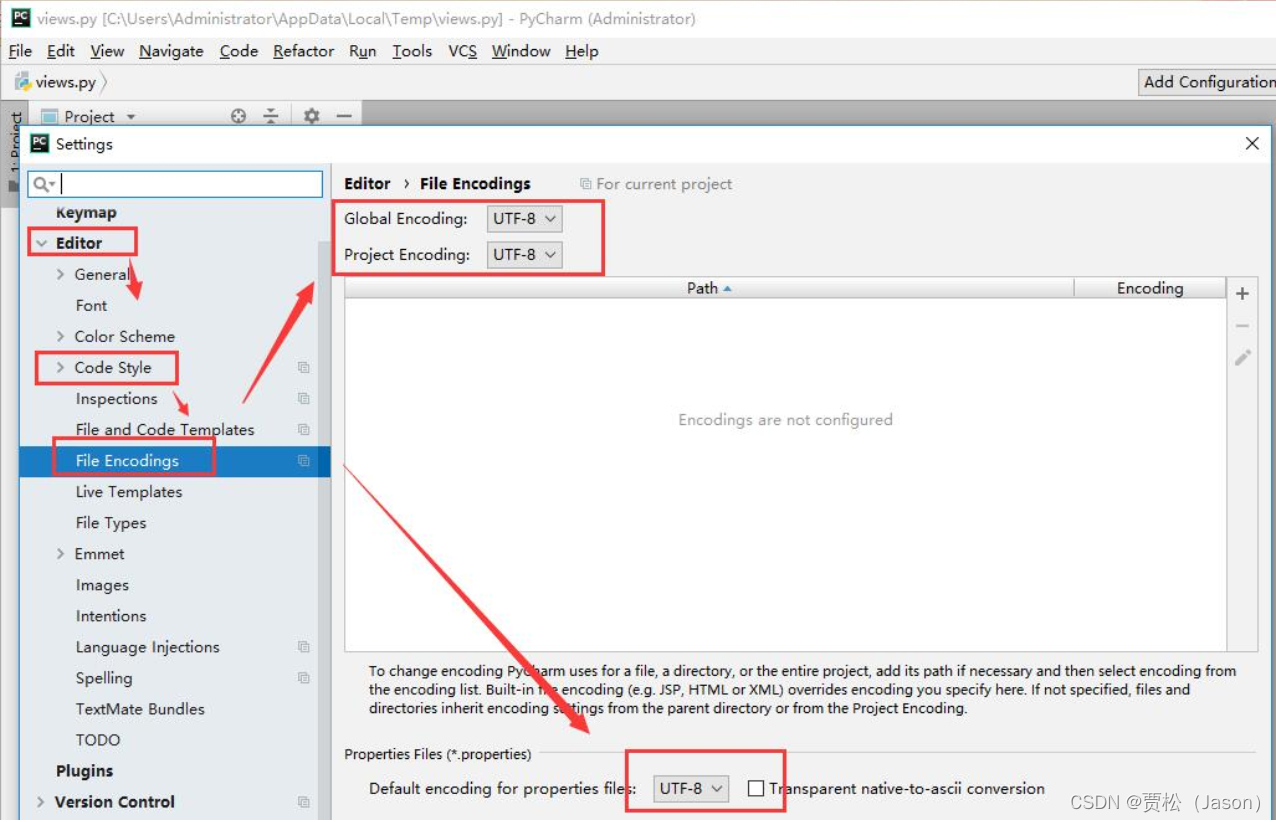Viewport: 1276px width, 822px height.
Task: Select Keymap in settings tree
Action: (86, 212)
